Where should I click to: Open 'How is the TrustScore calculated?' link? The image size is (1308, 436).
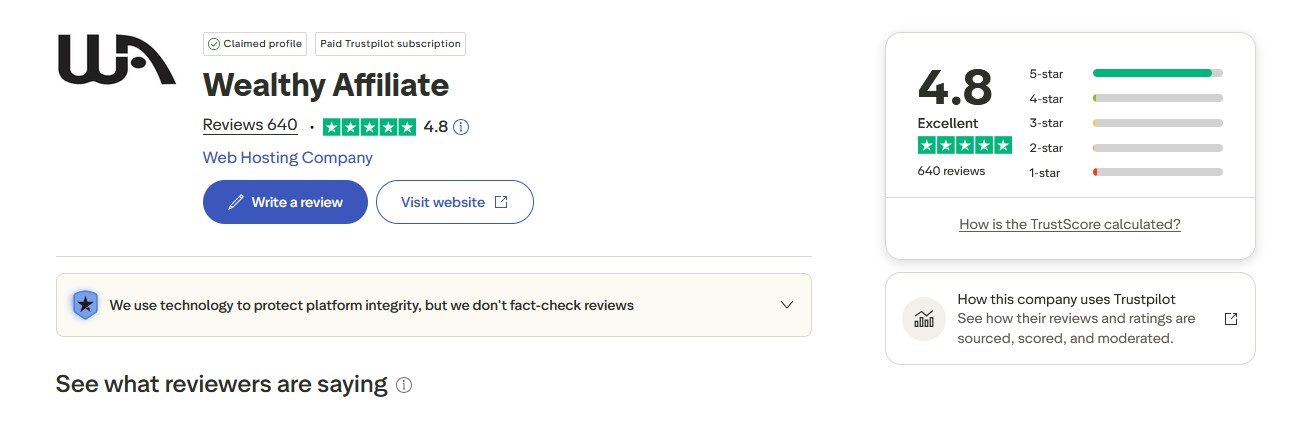point(1069,224)
